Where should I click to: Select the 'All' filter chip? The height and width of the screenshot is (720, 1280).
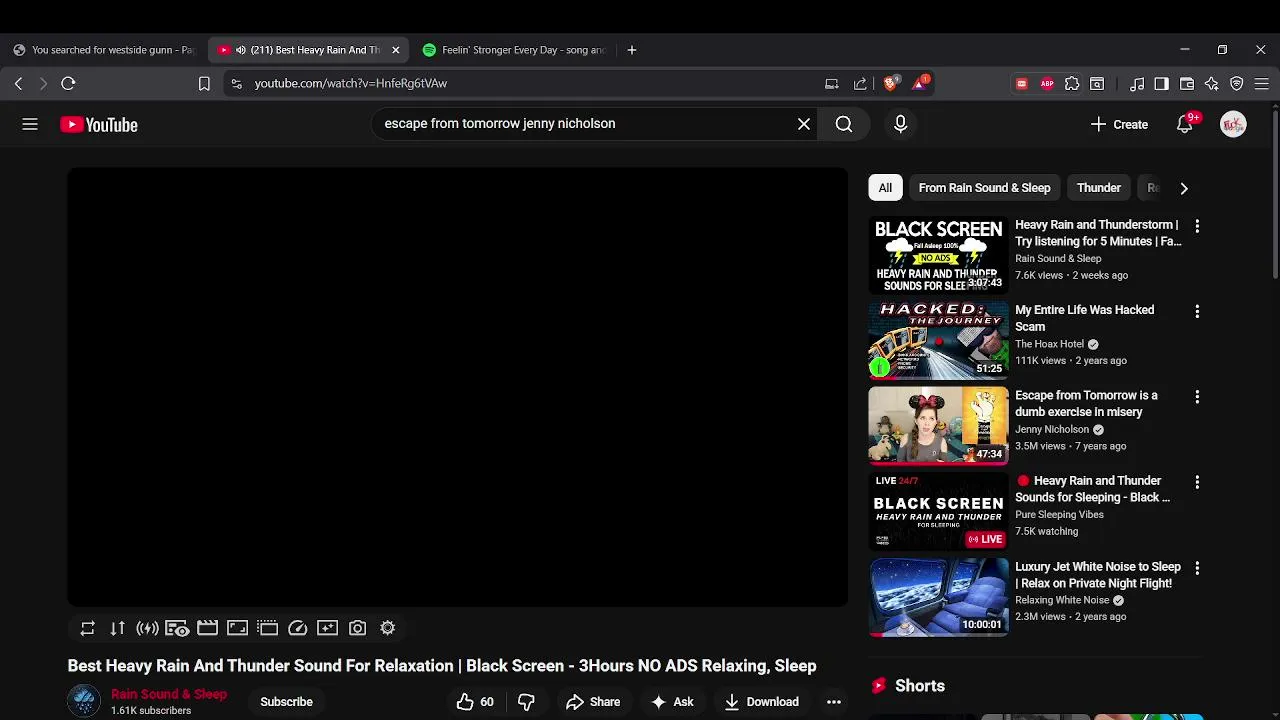pos(885,188)
